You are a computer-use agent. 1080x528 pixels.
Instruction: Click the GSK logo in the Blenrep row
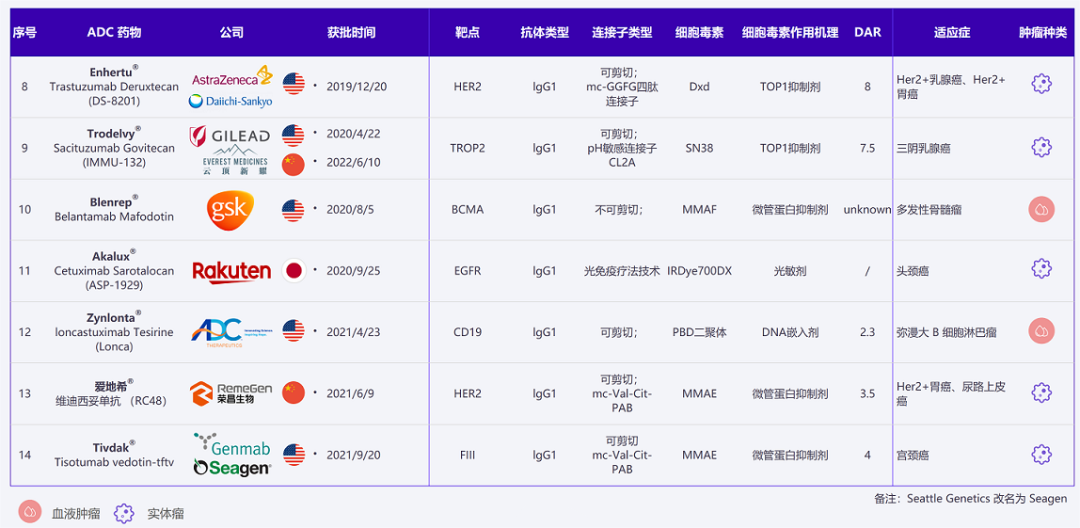click(x=231, y=209)
